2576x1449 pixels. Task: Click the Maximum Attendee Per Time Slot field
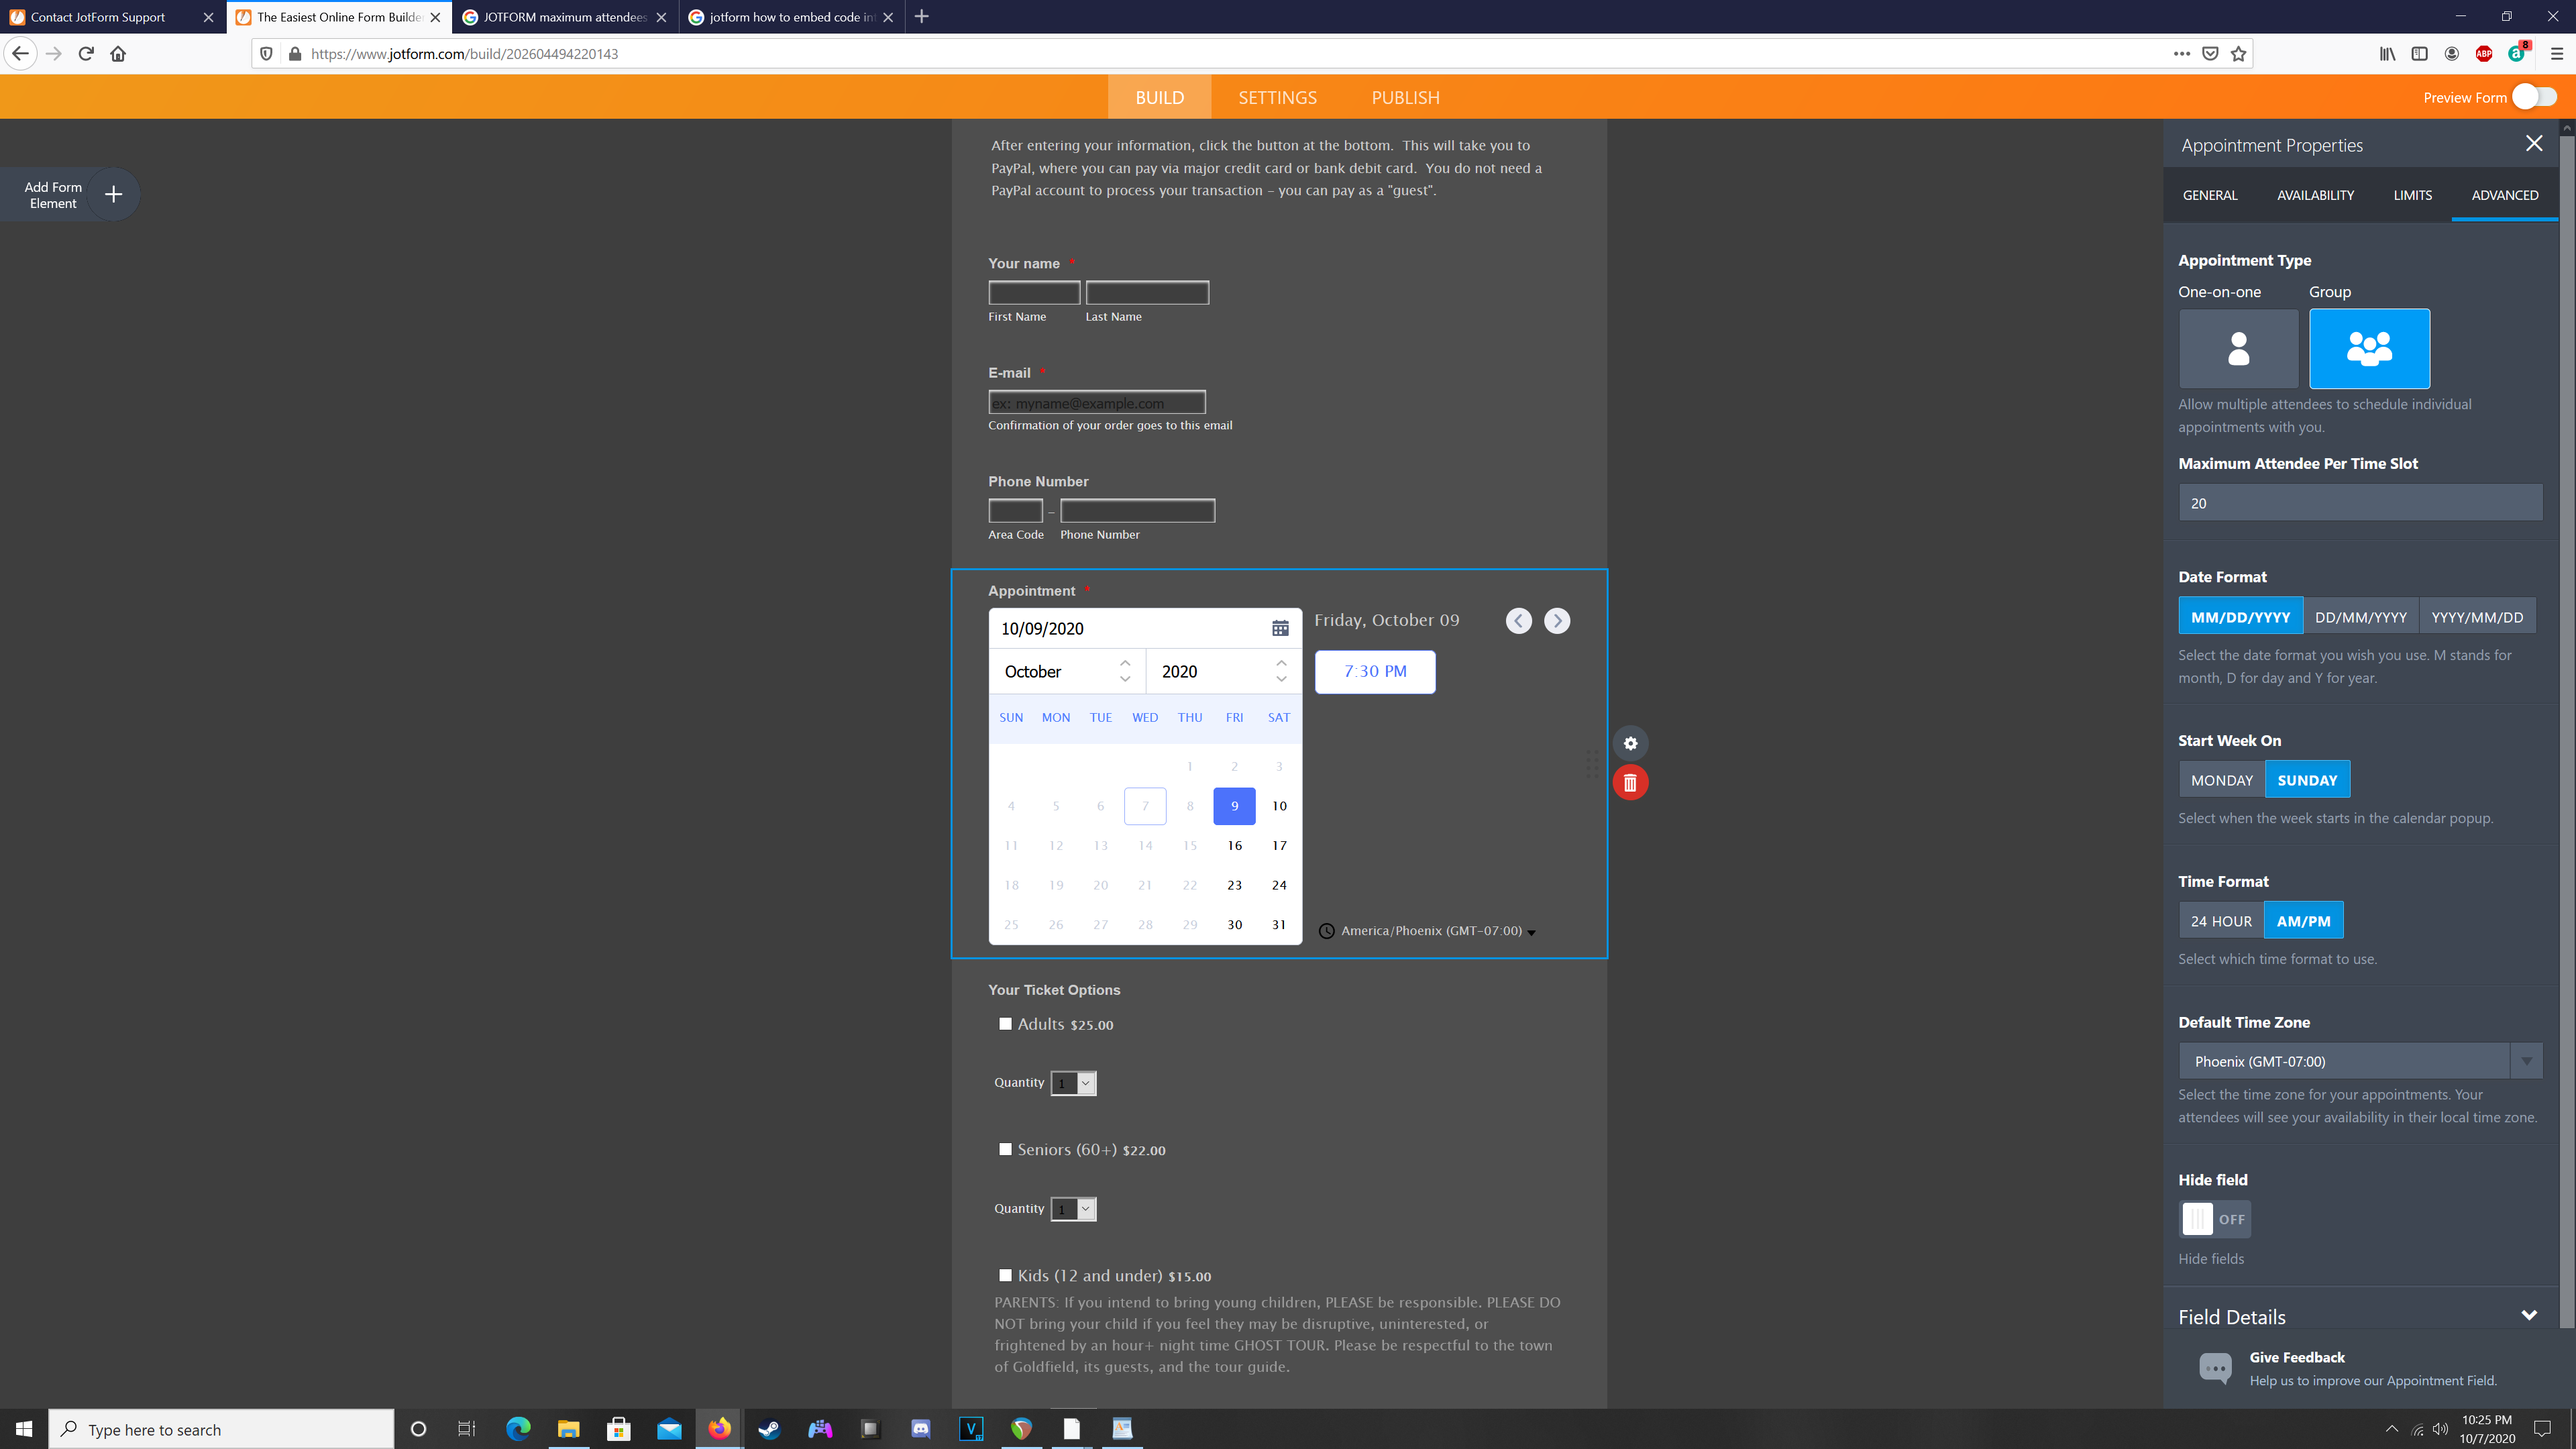pos(2359,503)
